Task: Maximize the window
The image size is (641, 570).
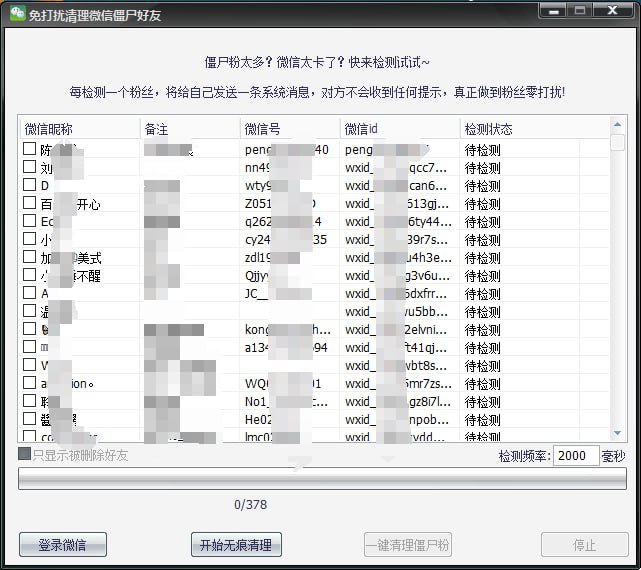Action: 580,10
